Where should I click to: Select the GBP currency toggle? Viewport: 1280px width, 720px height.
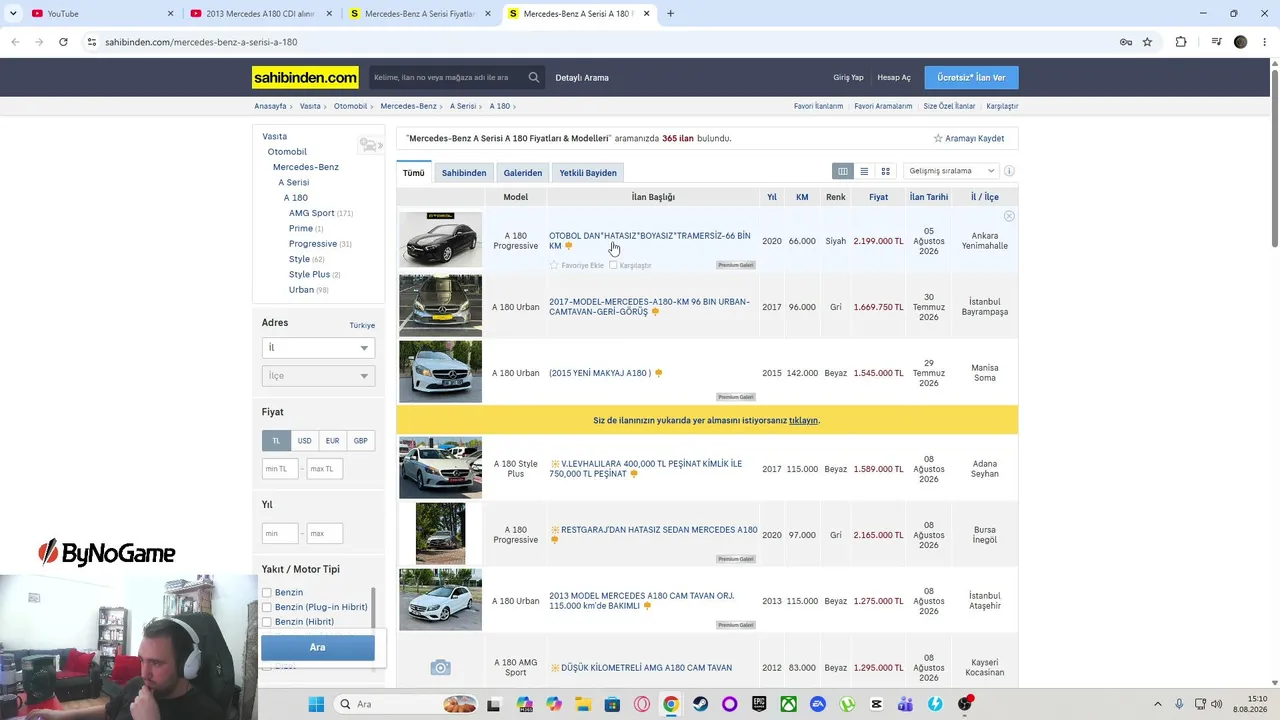coord(360,441)
